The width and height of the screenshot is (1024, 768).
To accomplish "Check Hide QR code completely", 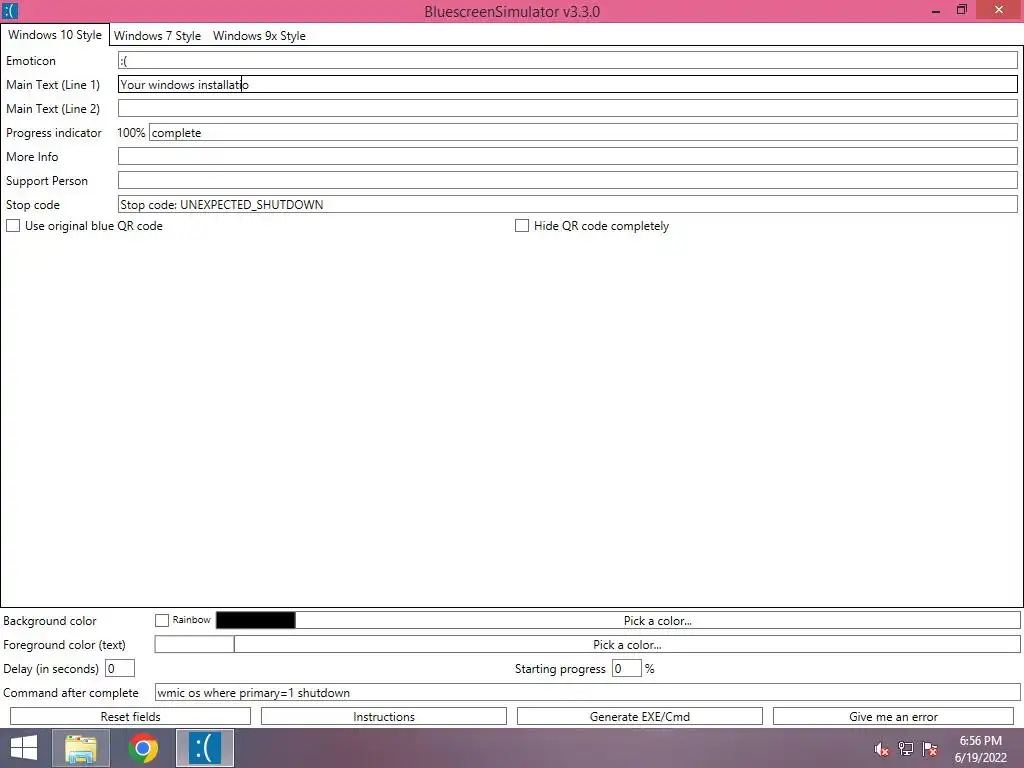I will click(x=522, y=226).
